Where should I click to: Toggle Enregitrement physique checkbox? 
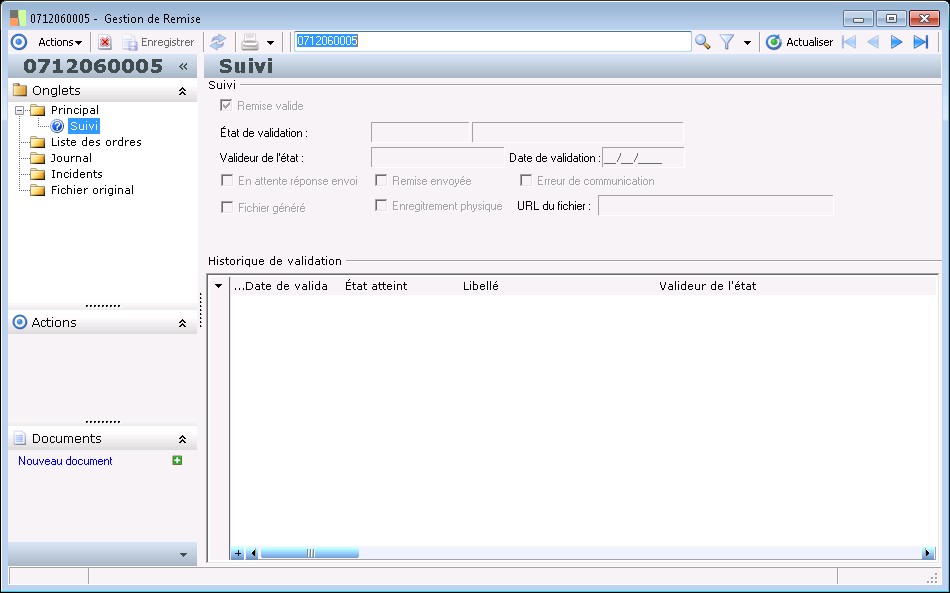coord(381,206)
